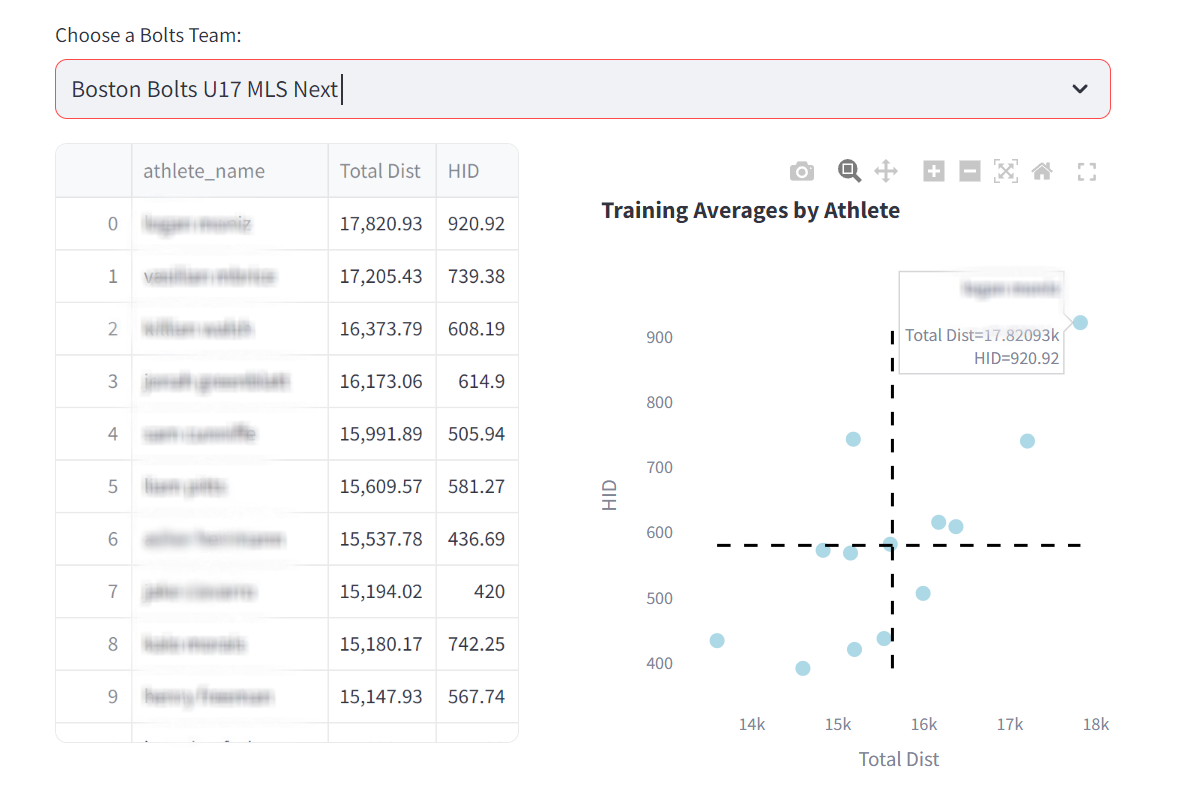Zoom out on the scatter plot

968,170
